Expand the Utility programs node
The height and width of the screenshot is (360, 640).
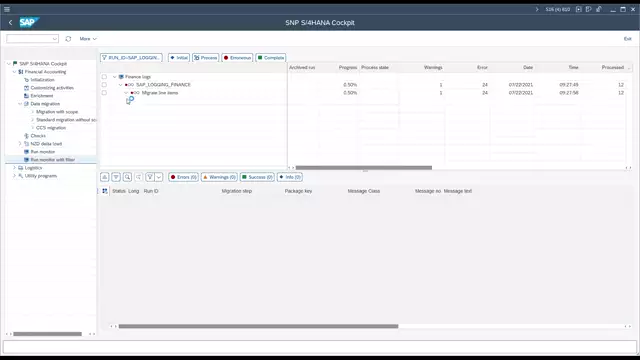[14, 176]
